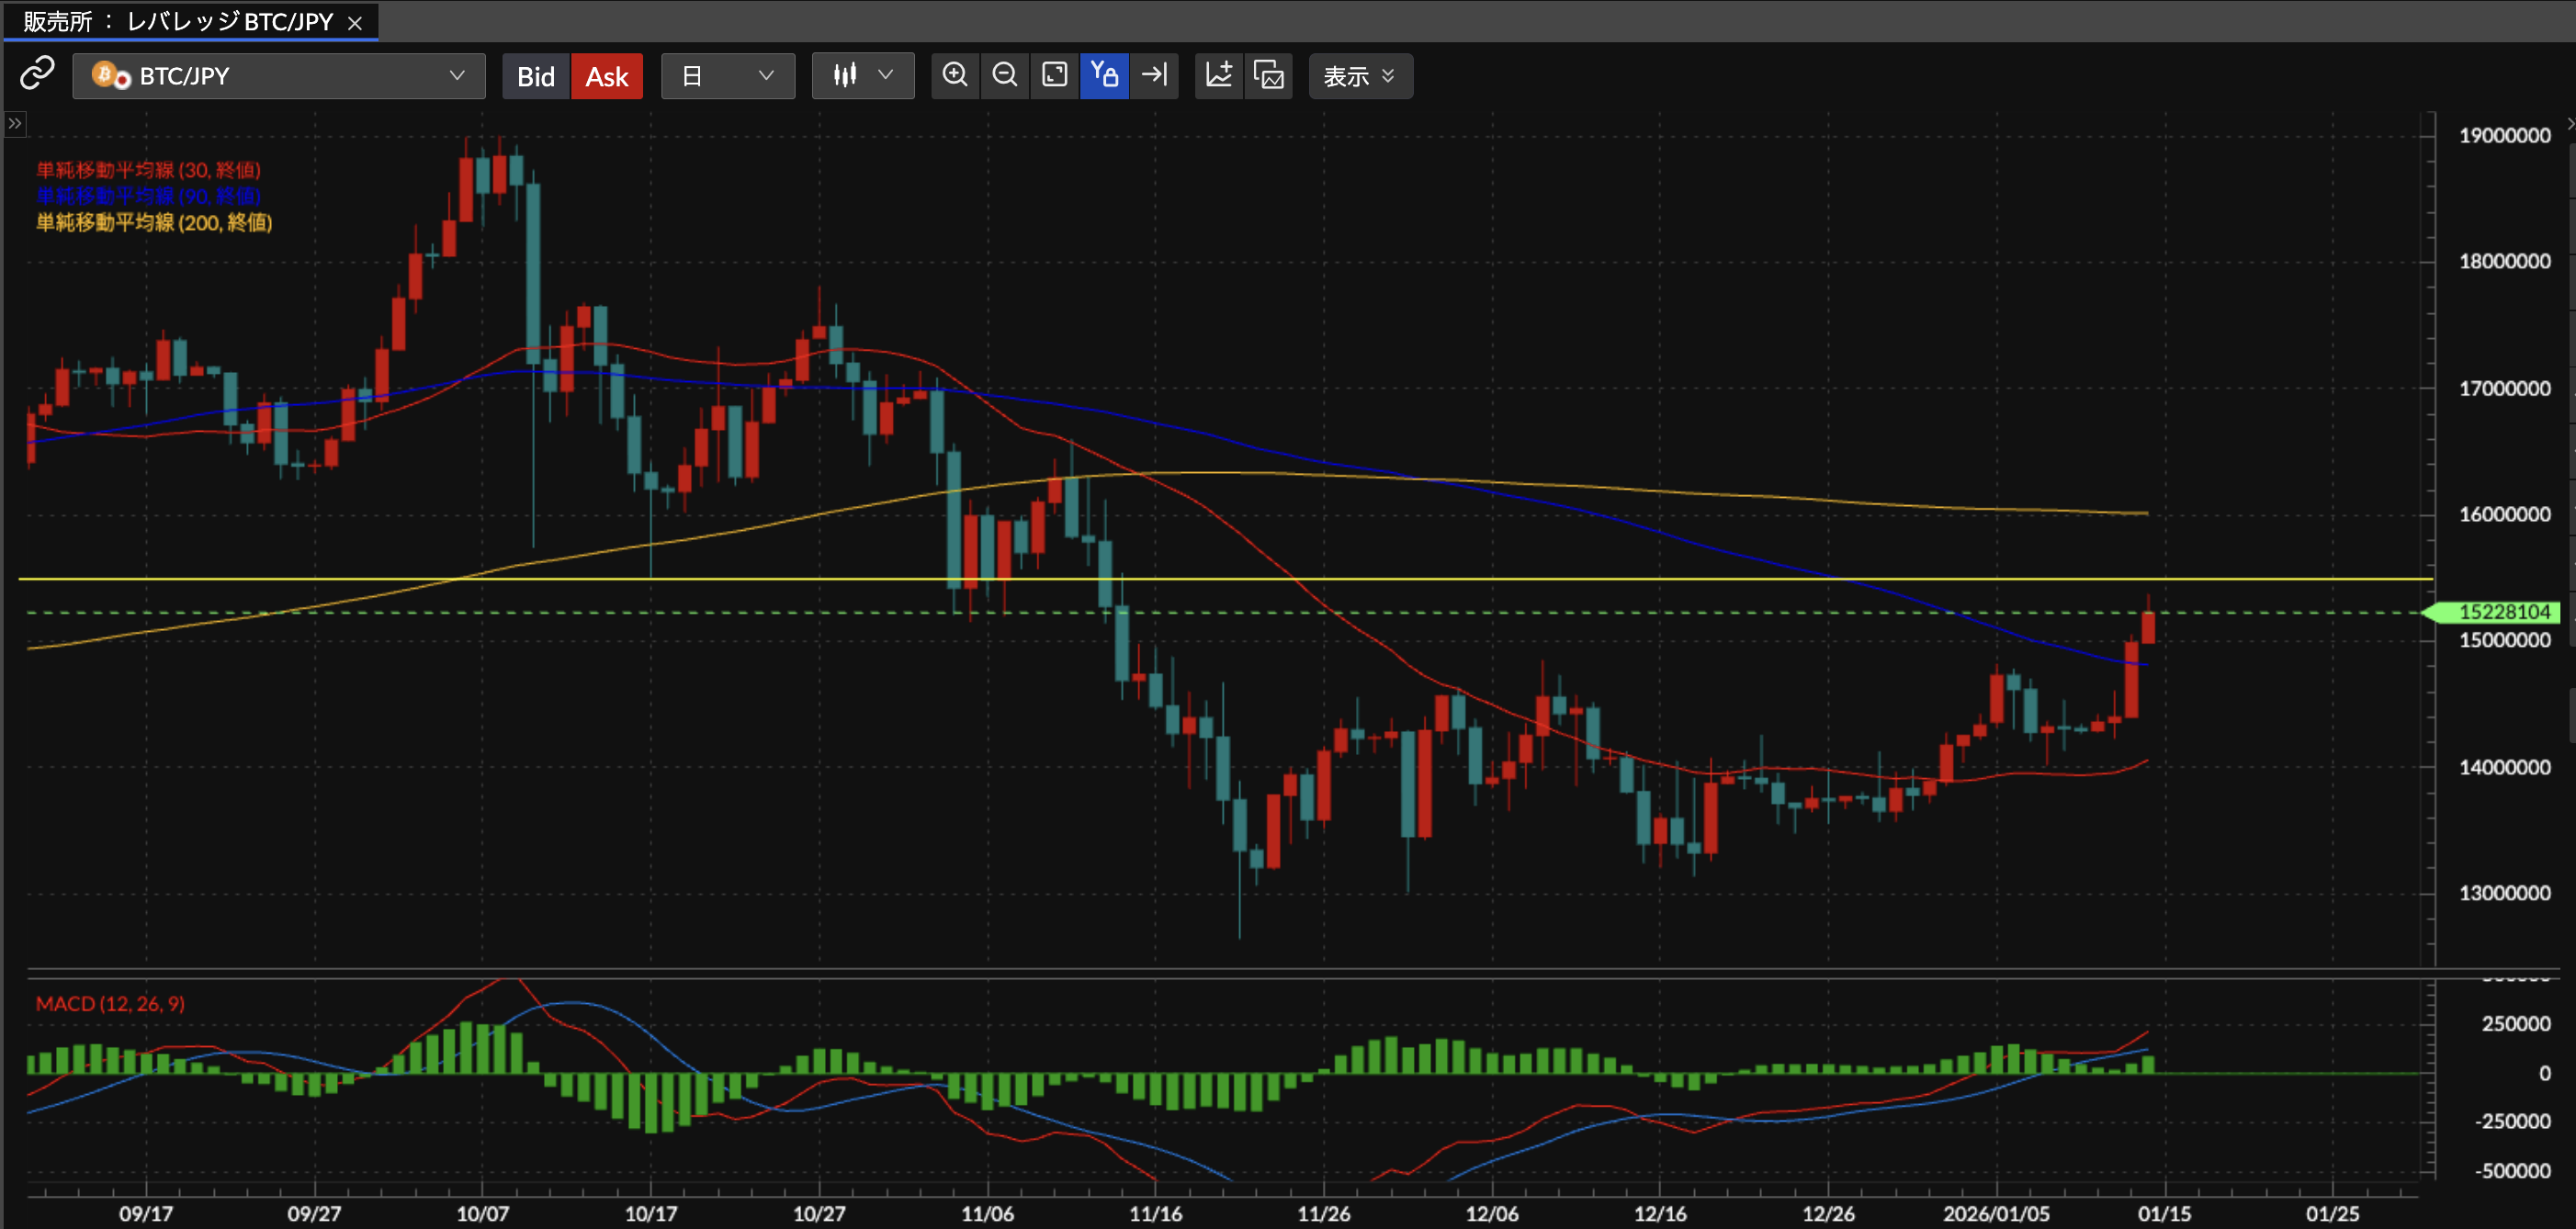
Task: Open the daily timeframe dropdown
Action: coord(727,76)
